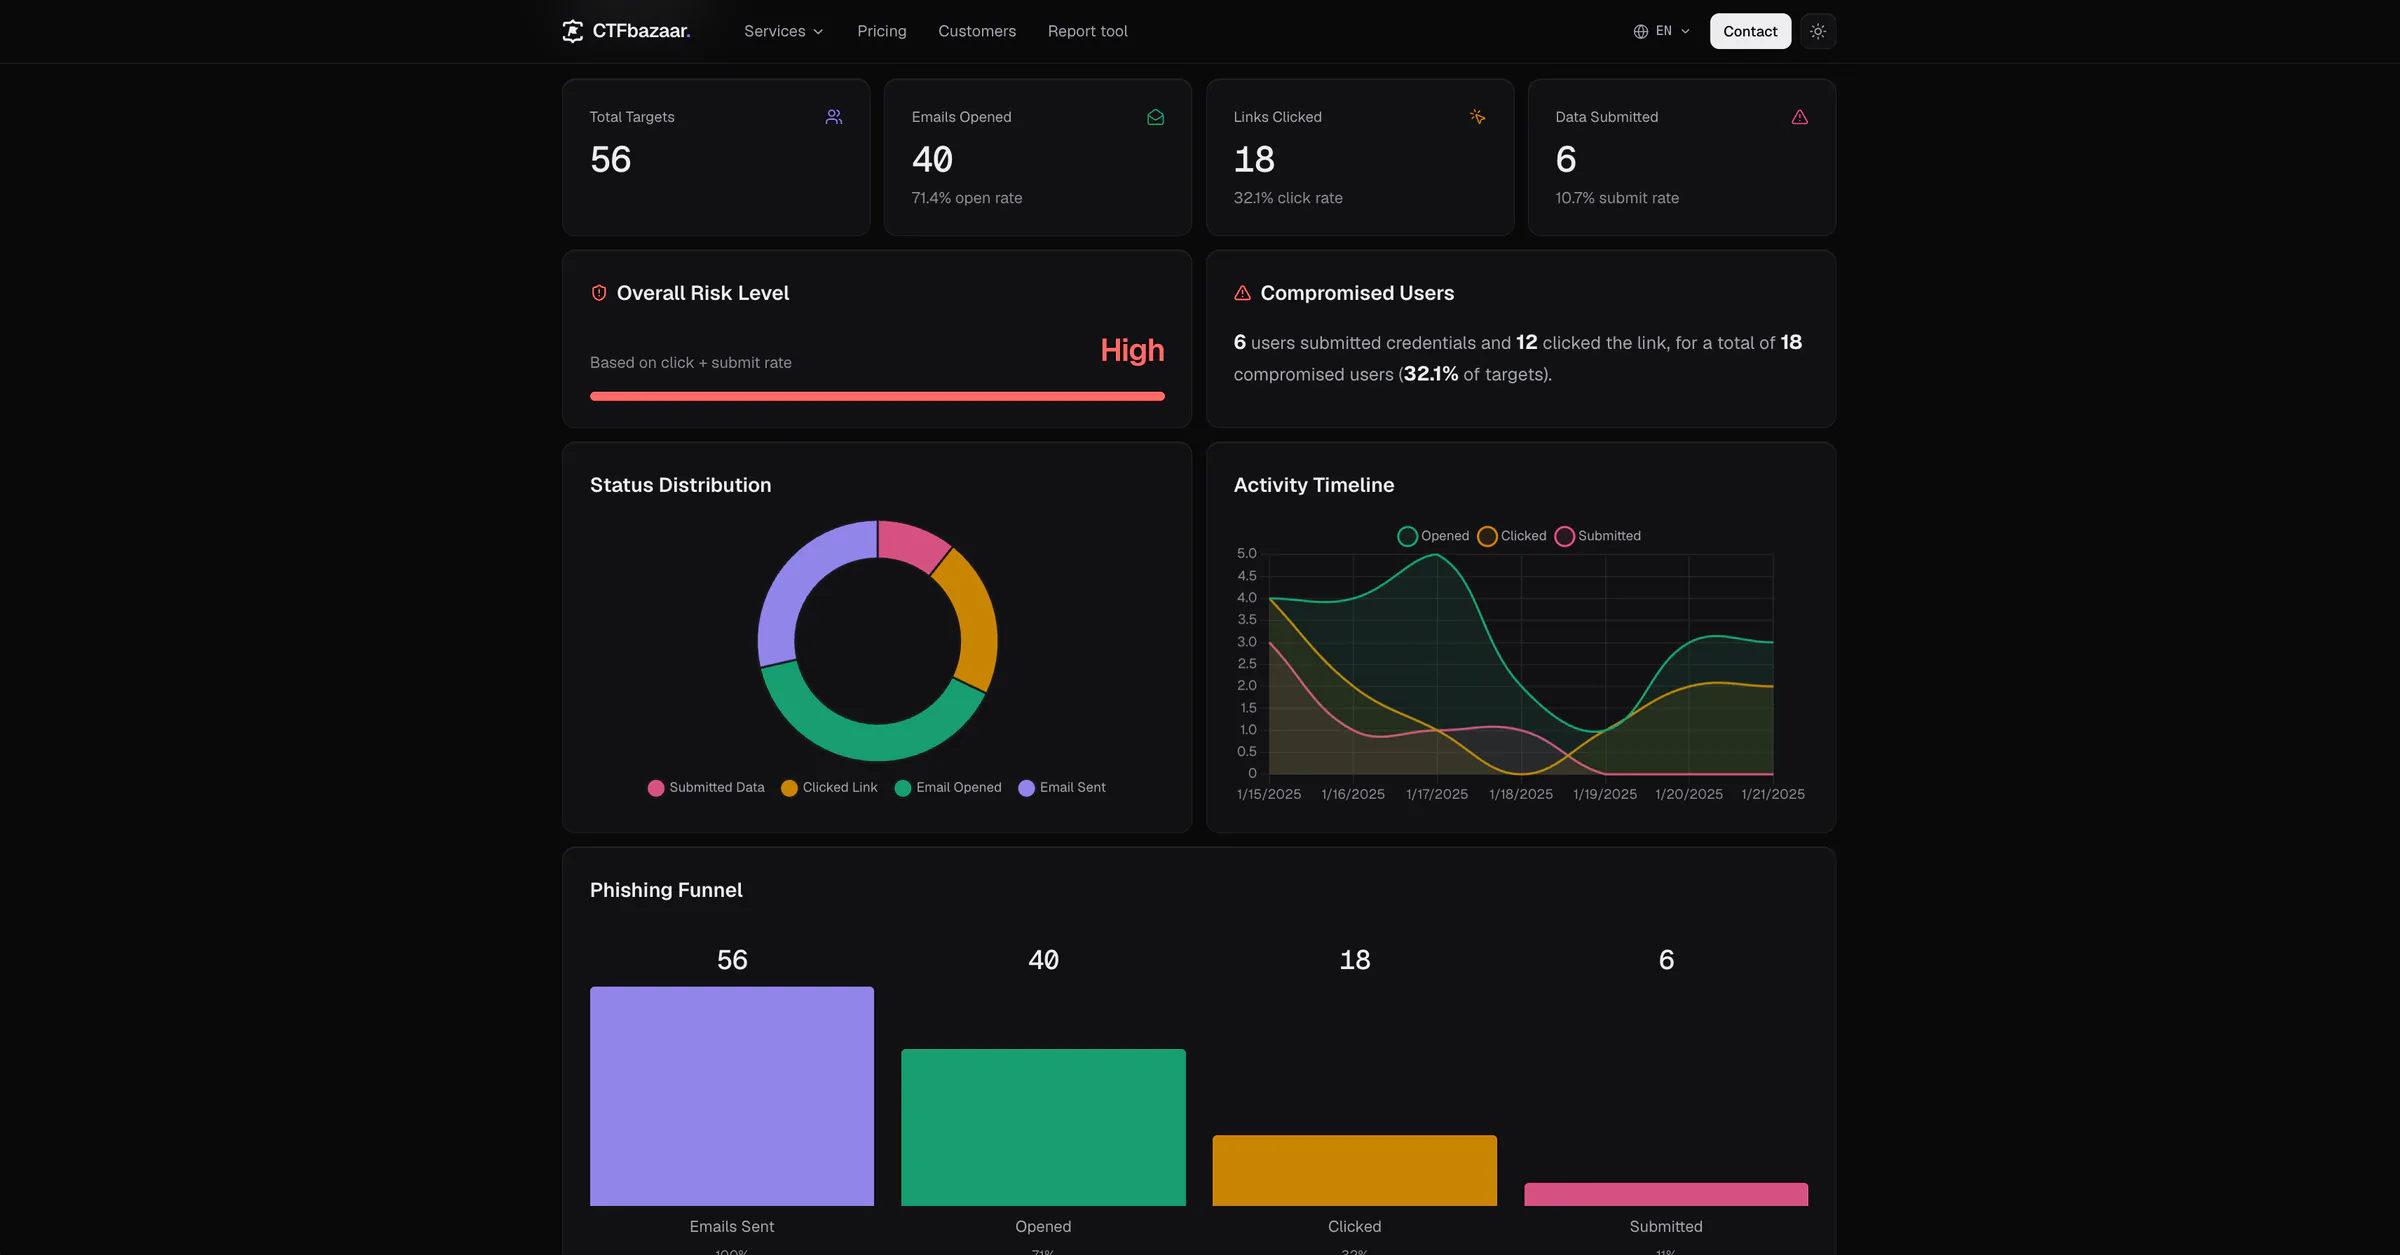Go to the Customers page
Image resolution: width=2400 pixels, height=1255 pixels.
click(x=977, y=31)
